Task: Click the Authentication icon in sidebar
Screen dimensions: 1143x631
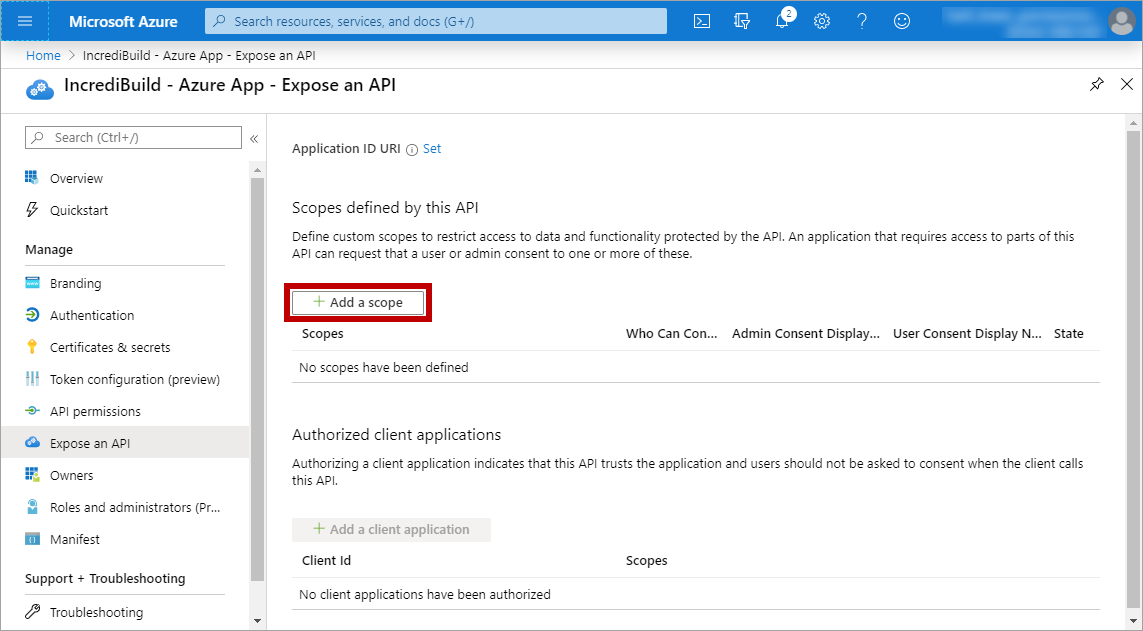Action: (x=32, y=315)
